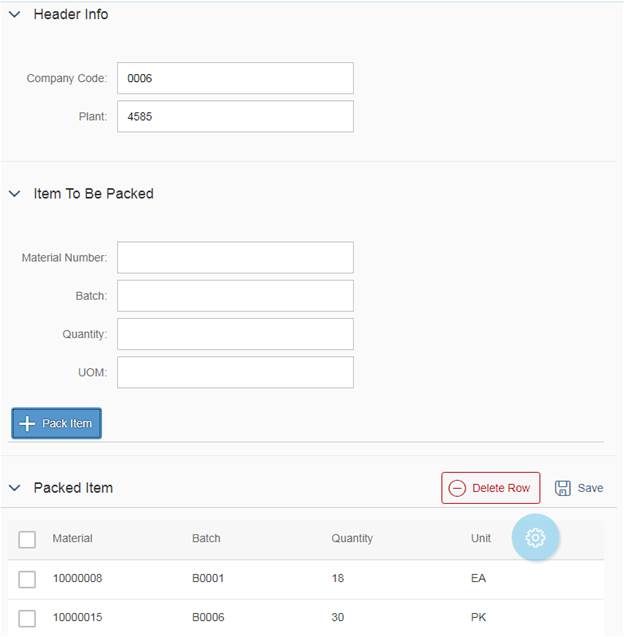The width and height of the screenshot is (624, 637).
Task: Collapse the Header Info section
Action: (x=15, y=15)
